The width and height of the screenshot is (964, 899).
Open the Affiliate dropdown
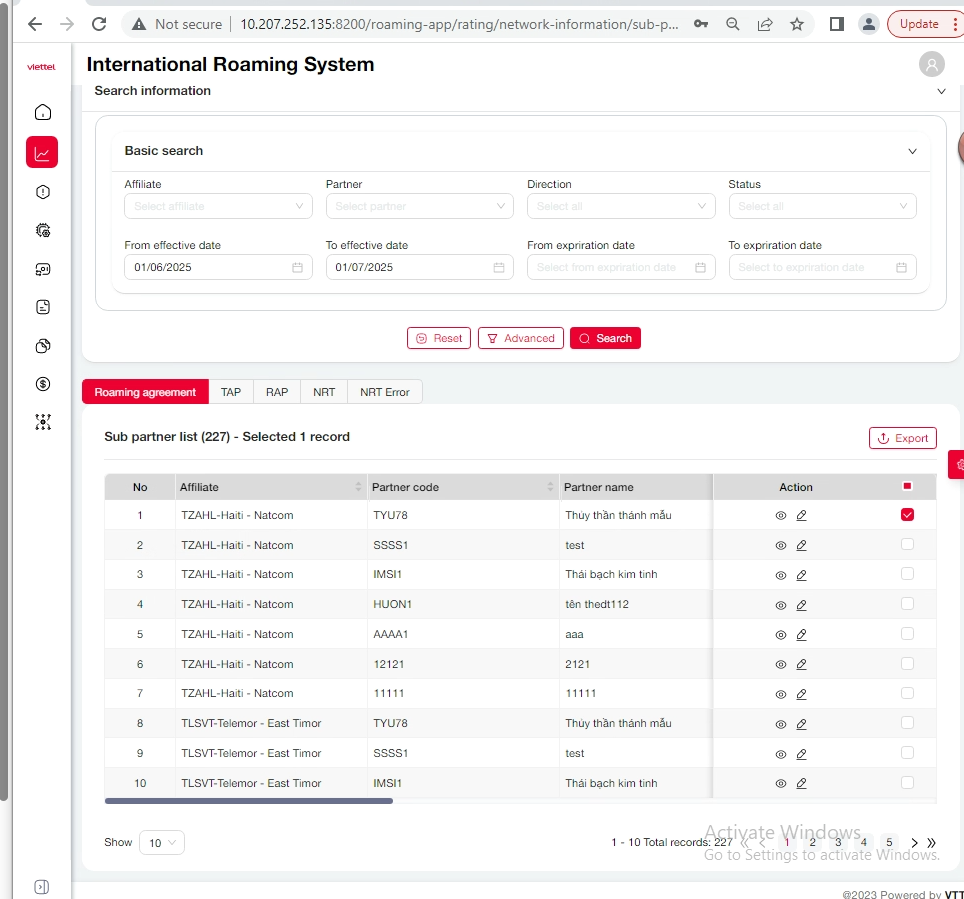pos(218,207)
